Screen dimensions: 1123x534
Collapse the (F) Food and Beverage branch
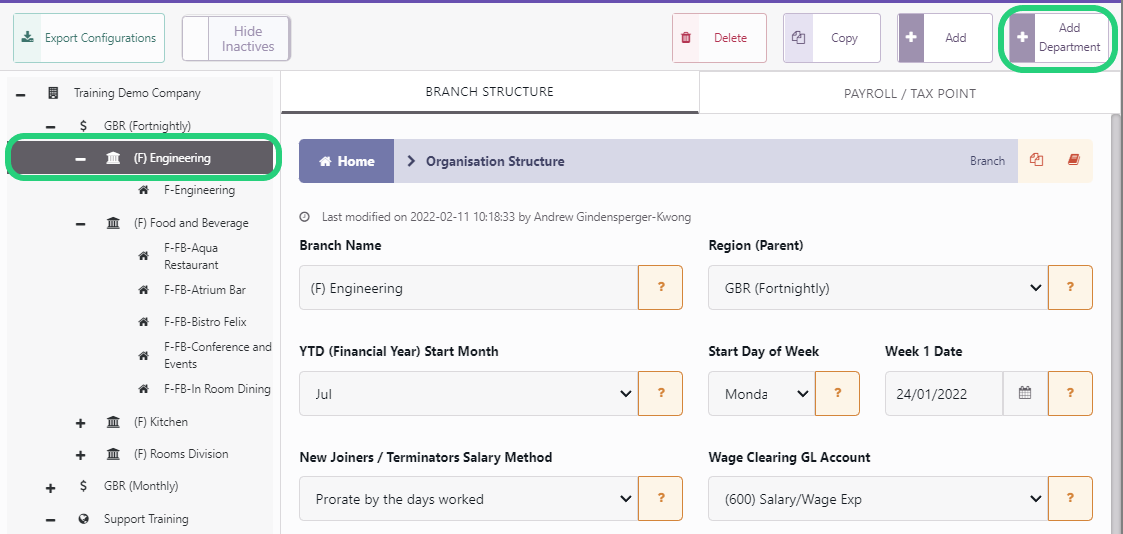point(80,223)
